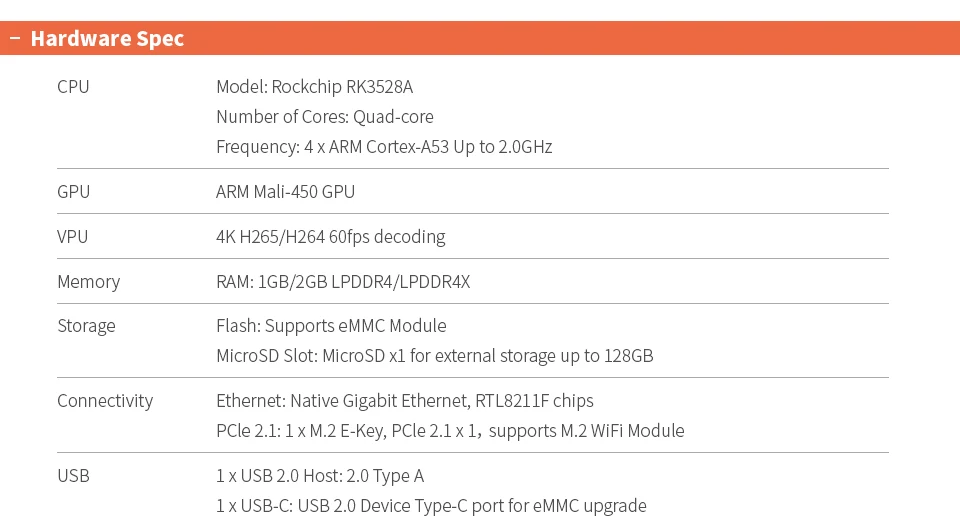Click the Hardware Spec header title
The image size is (960, 519).
pos(107,39)
